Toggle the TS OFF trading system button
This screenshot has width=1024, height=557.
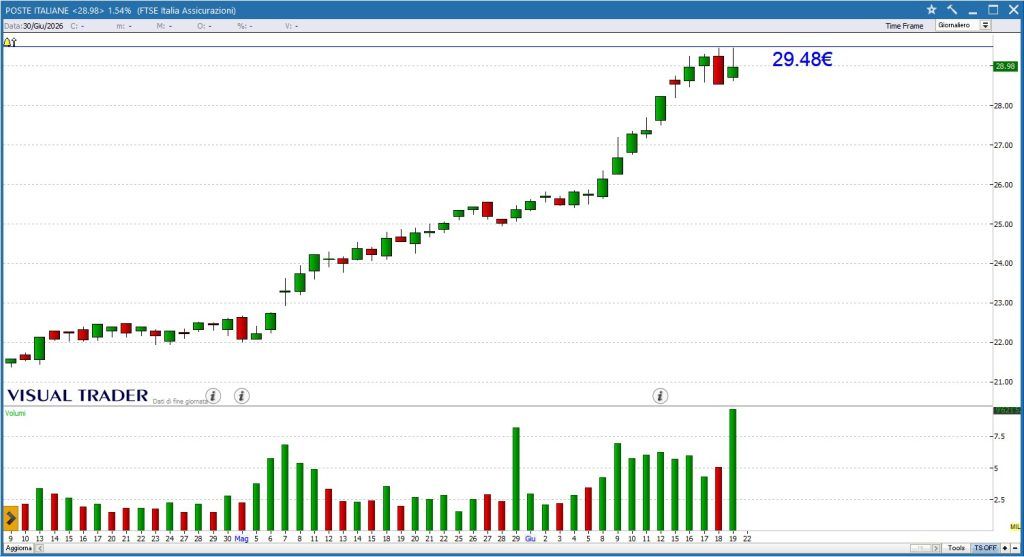[985, 548]
